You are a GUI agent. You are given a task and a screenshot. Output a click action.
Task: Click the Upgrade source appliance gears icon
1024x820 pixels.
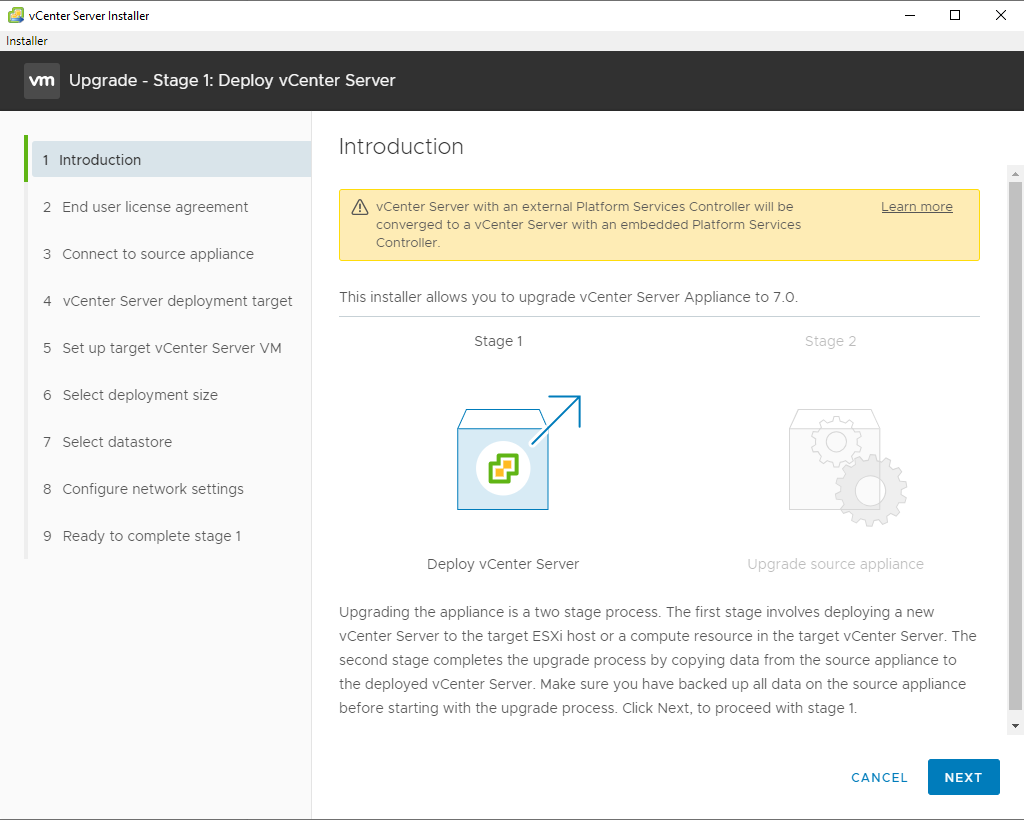pos(848,467)
